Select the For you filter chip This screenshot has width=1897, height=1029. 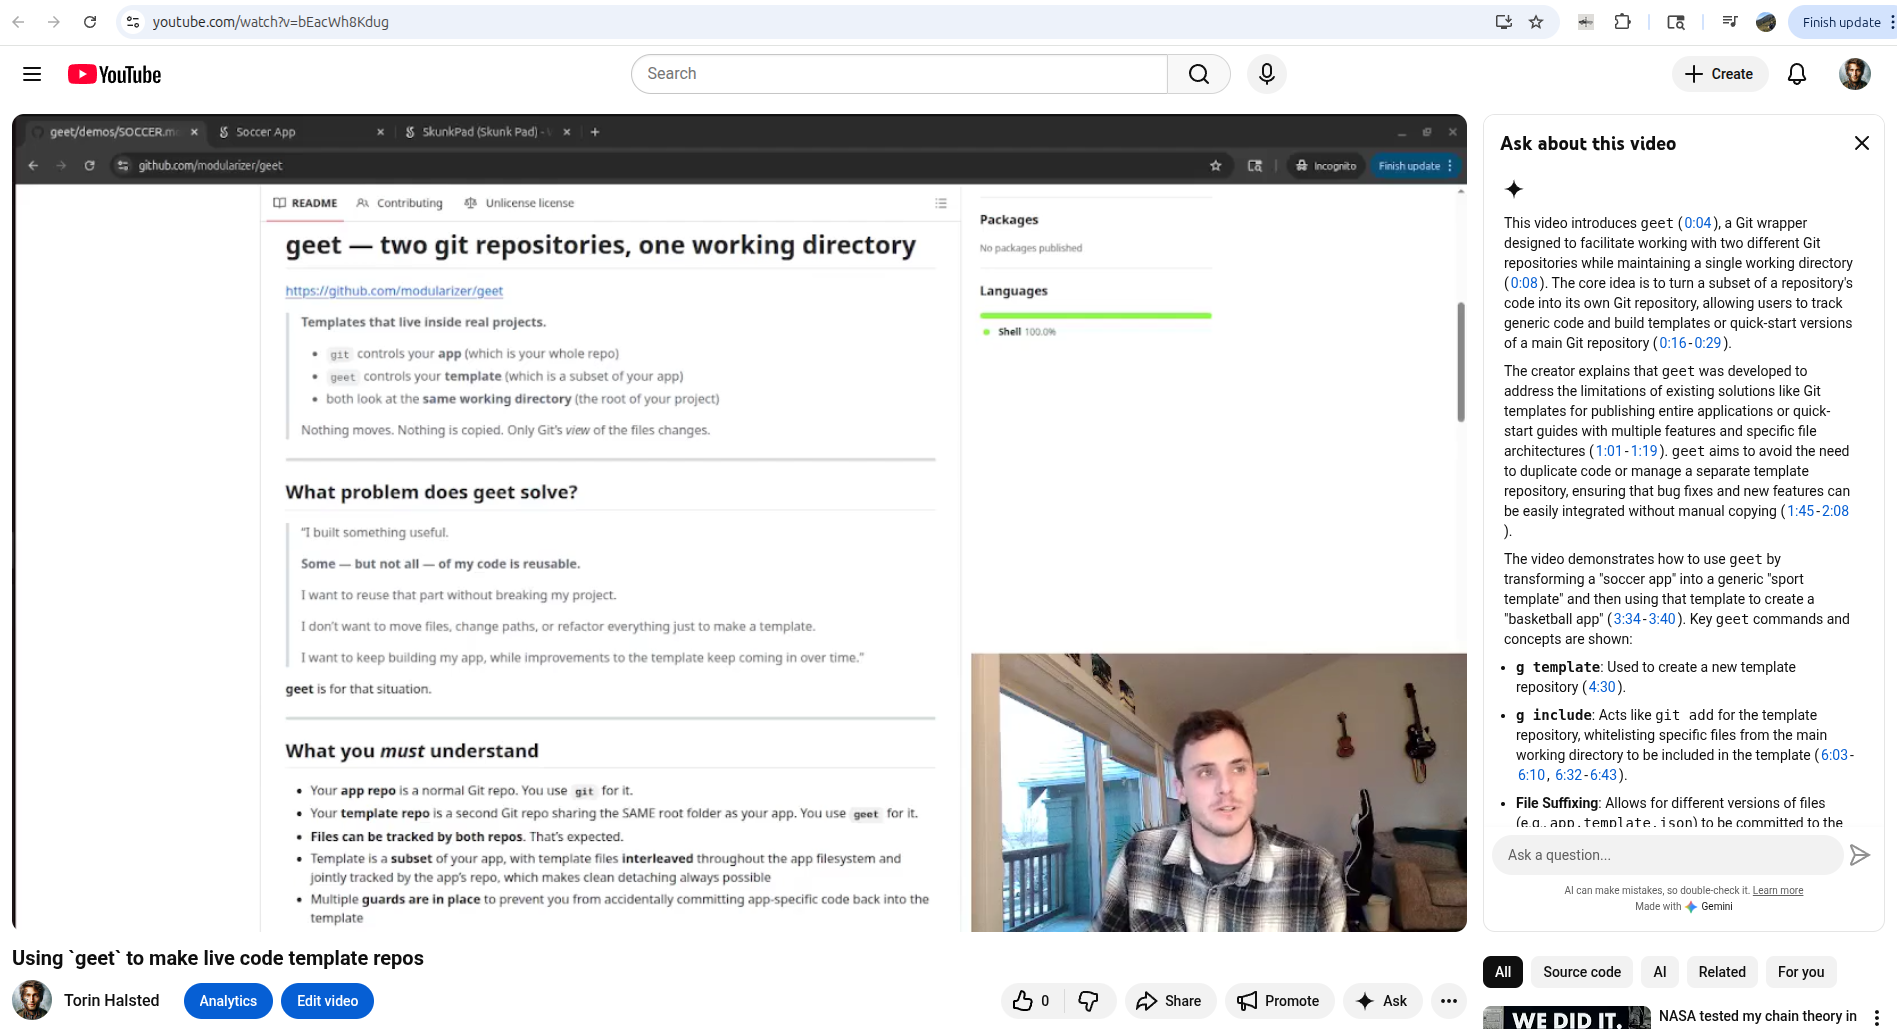(1801, 972)
